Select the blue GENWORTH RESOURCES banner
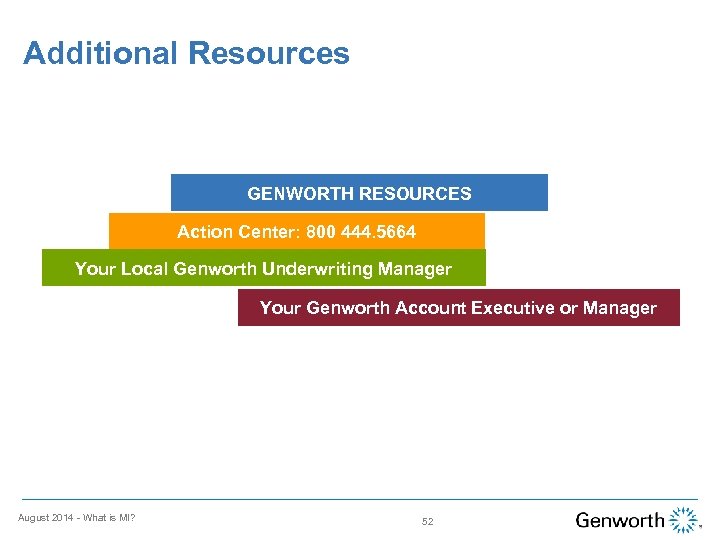The width and height of the screenshot is (720, 540). 359,192
